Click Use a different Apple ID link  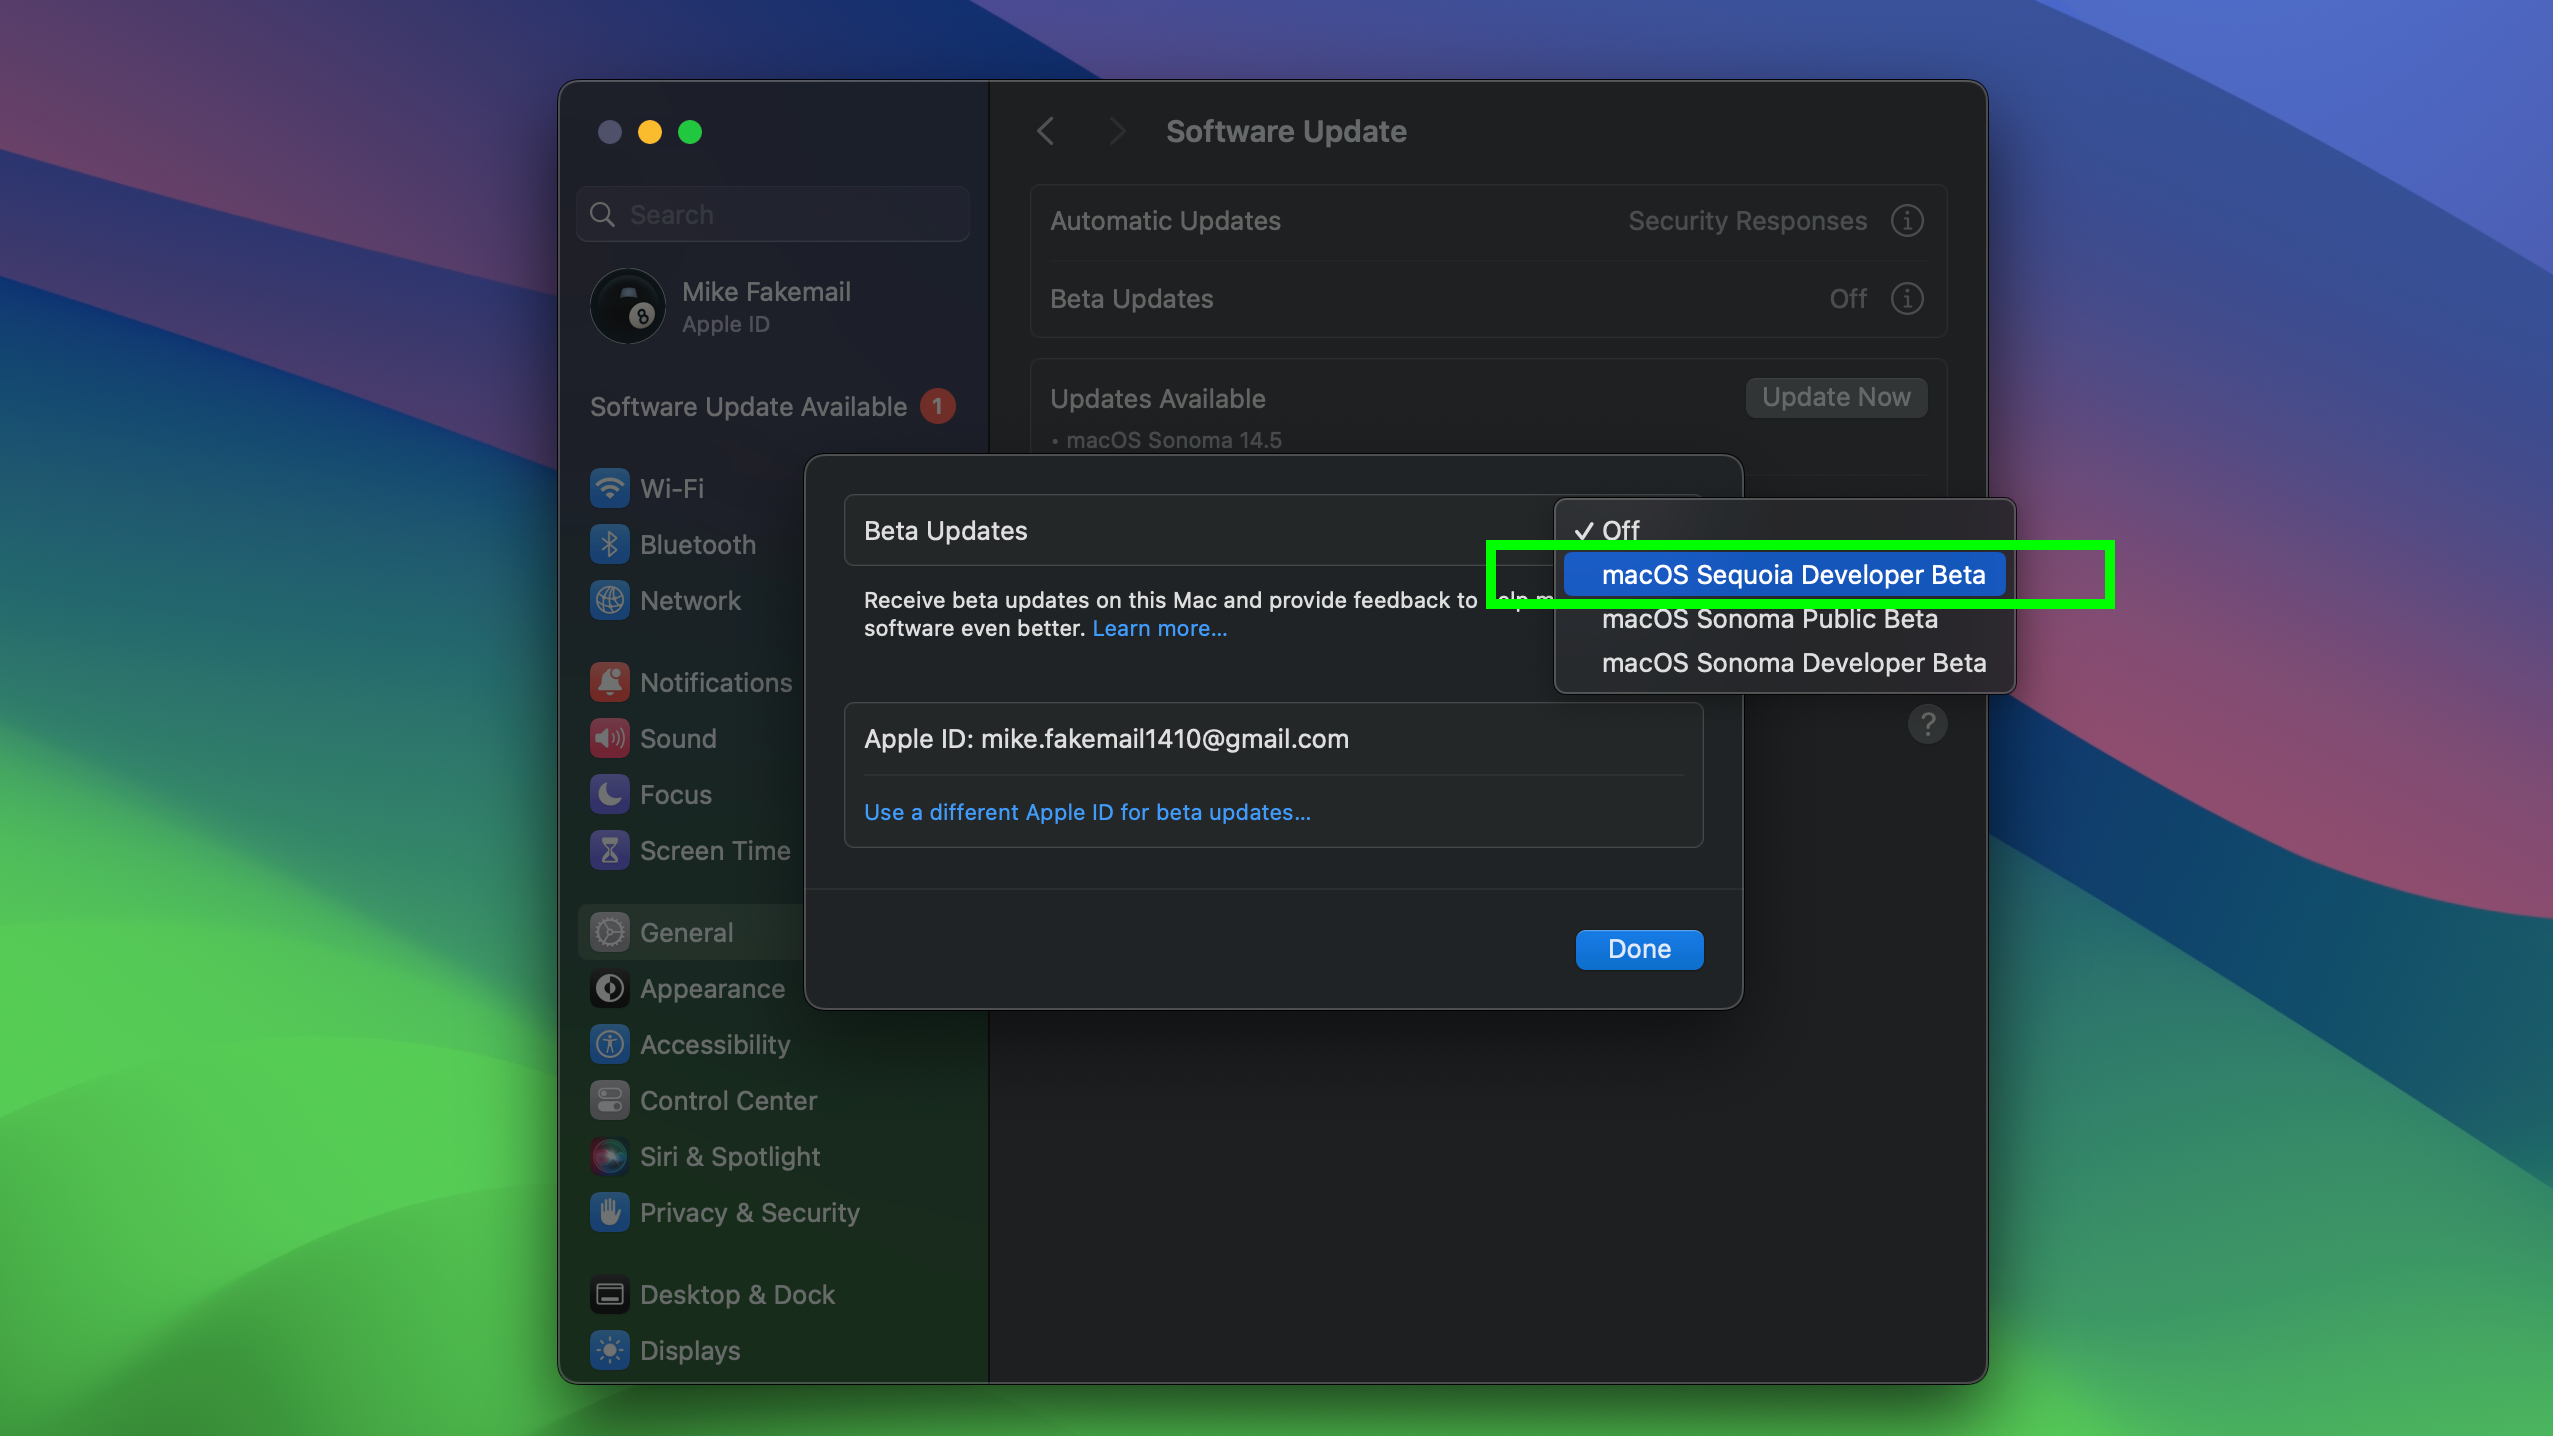(x=1087, y=812)
